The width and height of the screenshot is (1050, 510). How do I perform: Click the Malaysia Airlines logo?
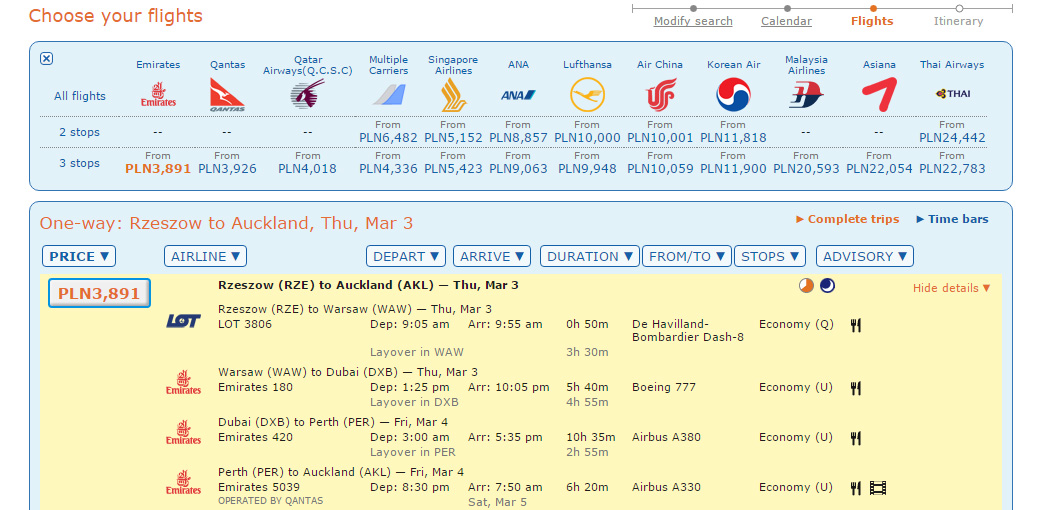point(806,95)
